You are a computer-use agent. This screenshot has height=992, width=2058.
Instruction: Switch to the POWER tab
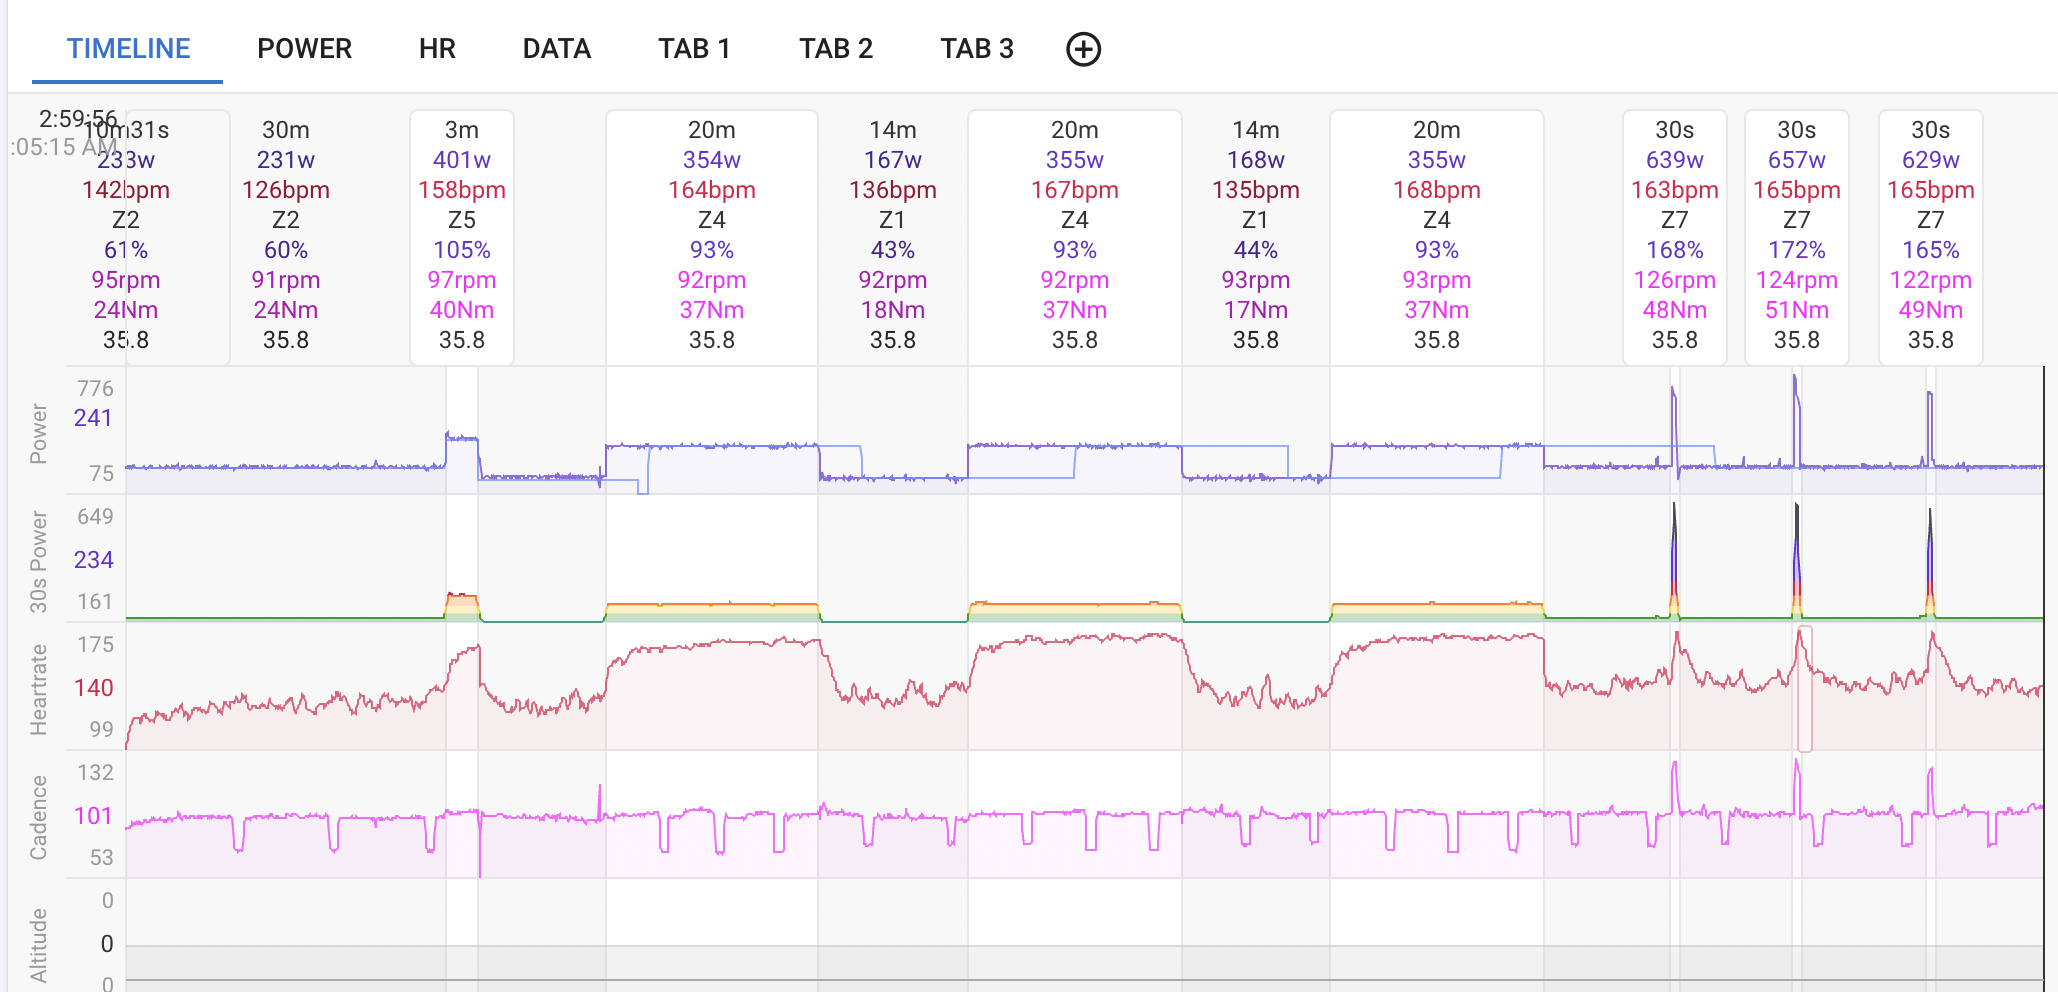click(304, 49)
